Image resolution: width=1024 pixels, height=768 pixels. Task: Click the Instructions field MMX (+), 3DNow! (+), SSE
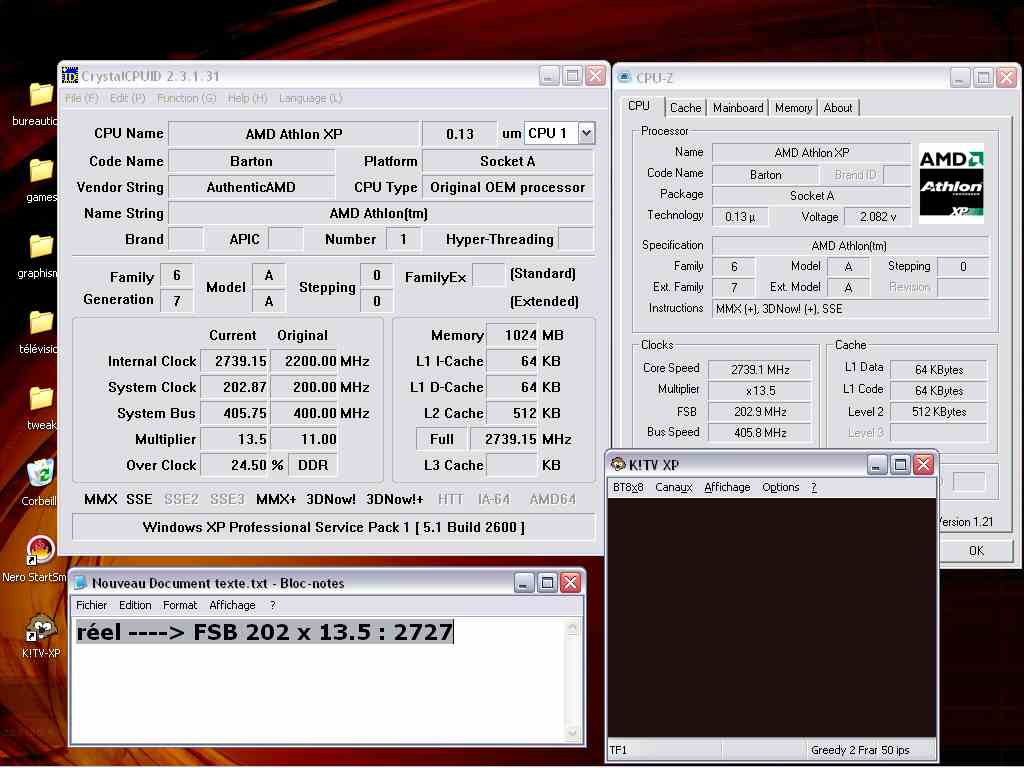click(x=850, y=309)
